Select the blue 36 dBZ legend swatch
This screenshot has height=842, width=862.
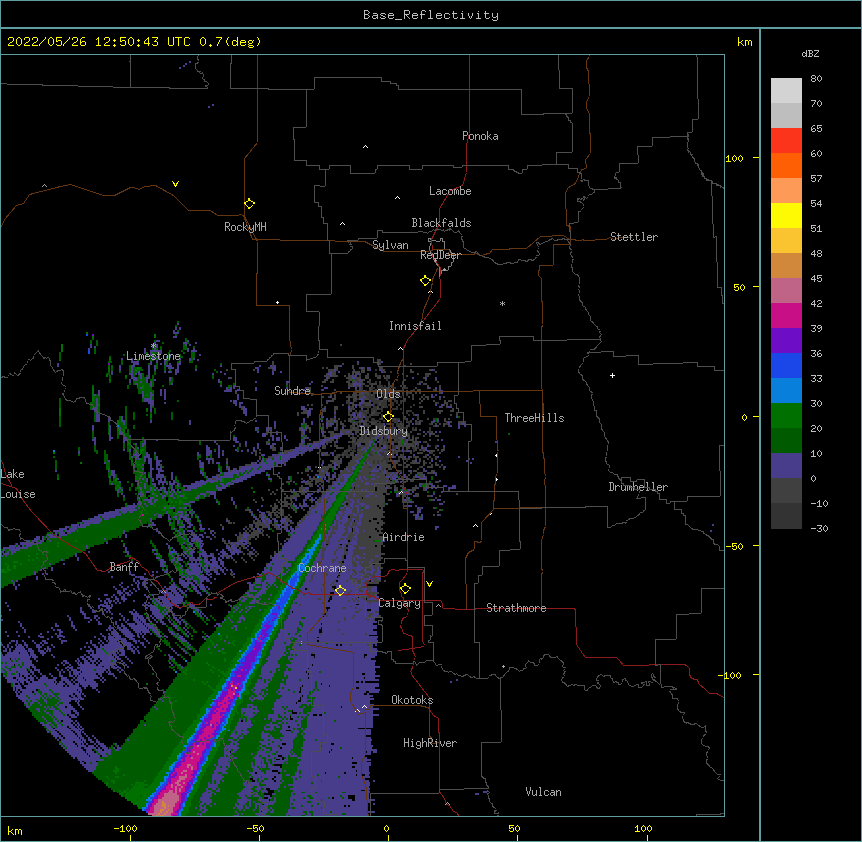pos(786,365)
